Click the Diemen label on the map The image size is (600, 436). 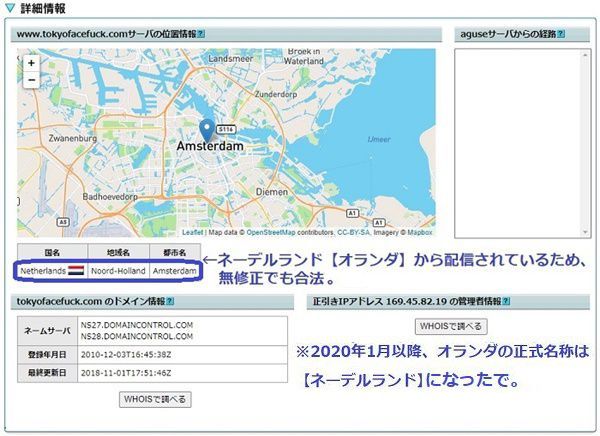pyautogui.click(x=272, y=192)
